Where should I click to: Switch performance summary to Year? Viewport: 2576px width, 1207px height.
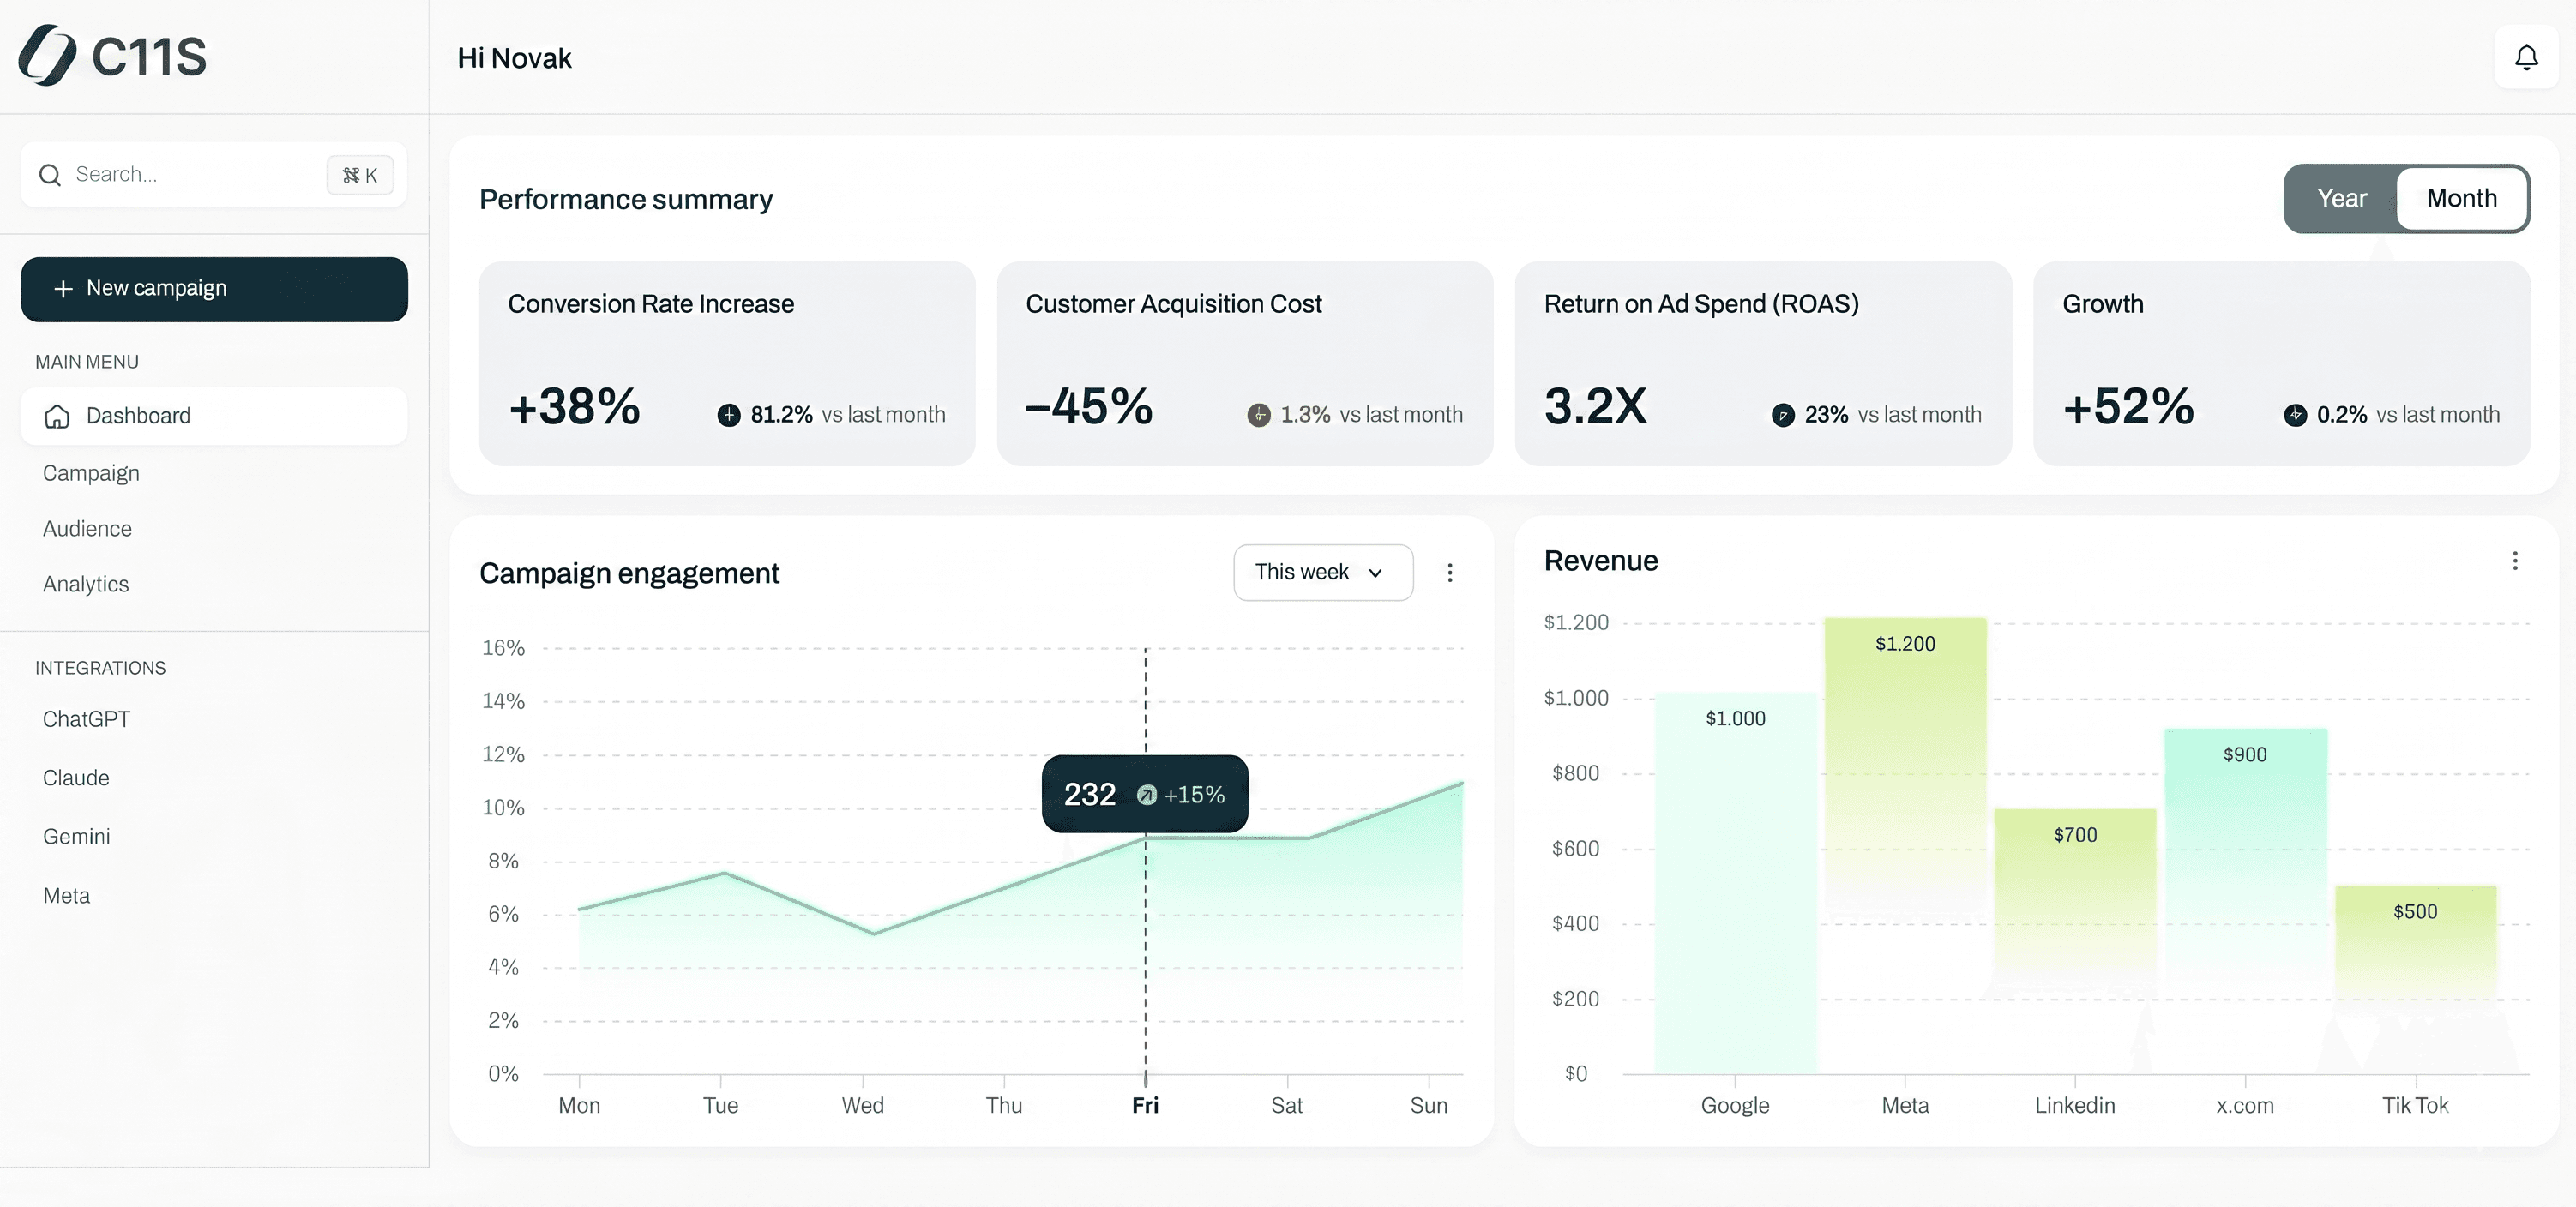(x=2341, y=199)
